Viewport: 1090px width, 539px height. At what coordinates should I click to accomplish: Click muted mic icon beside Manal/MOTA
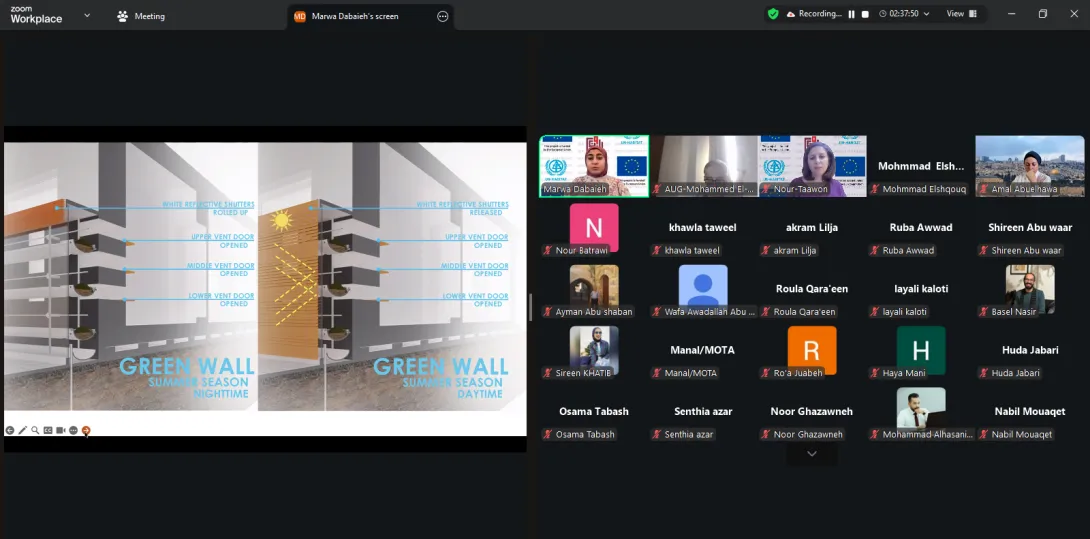(657, 373)
